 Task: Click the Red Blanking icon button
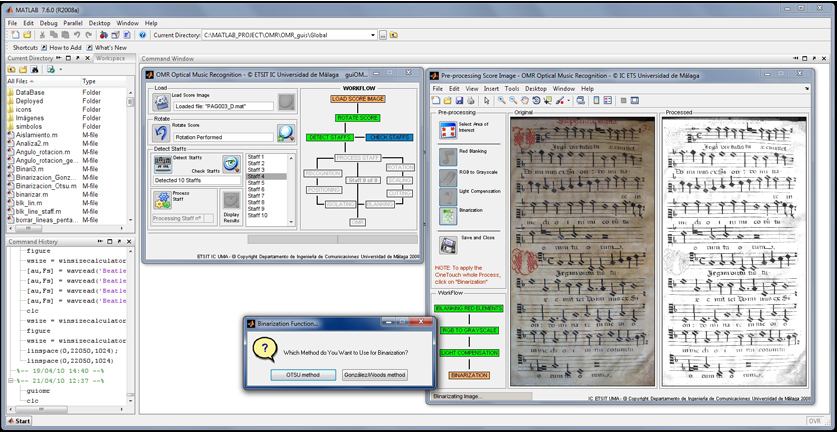pos(448,157)
